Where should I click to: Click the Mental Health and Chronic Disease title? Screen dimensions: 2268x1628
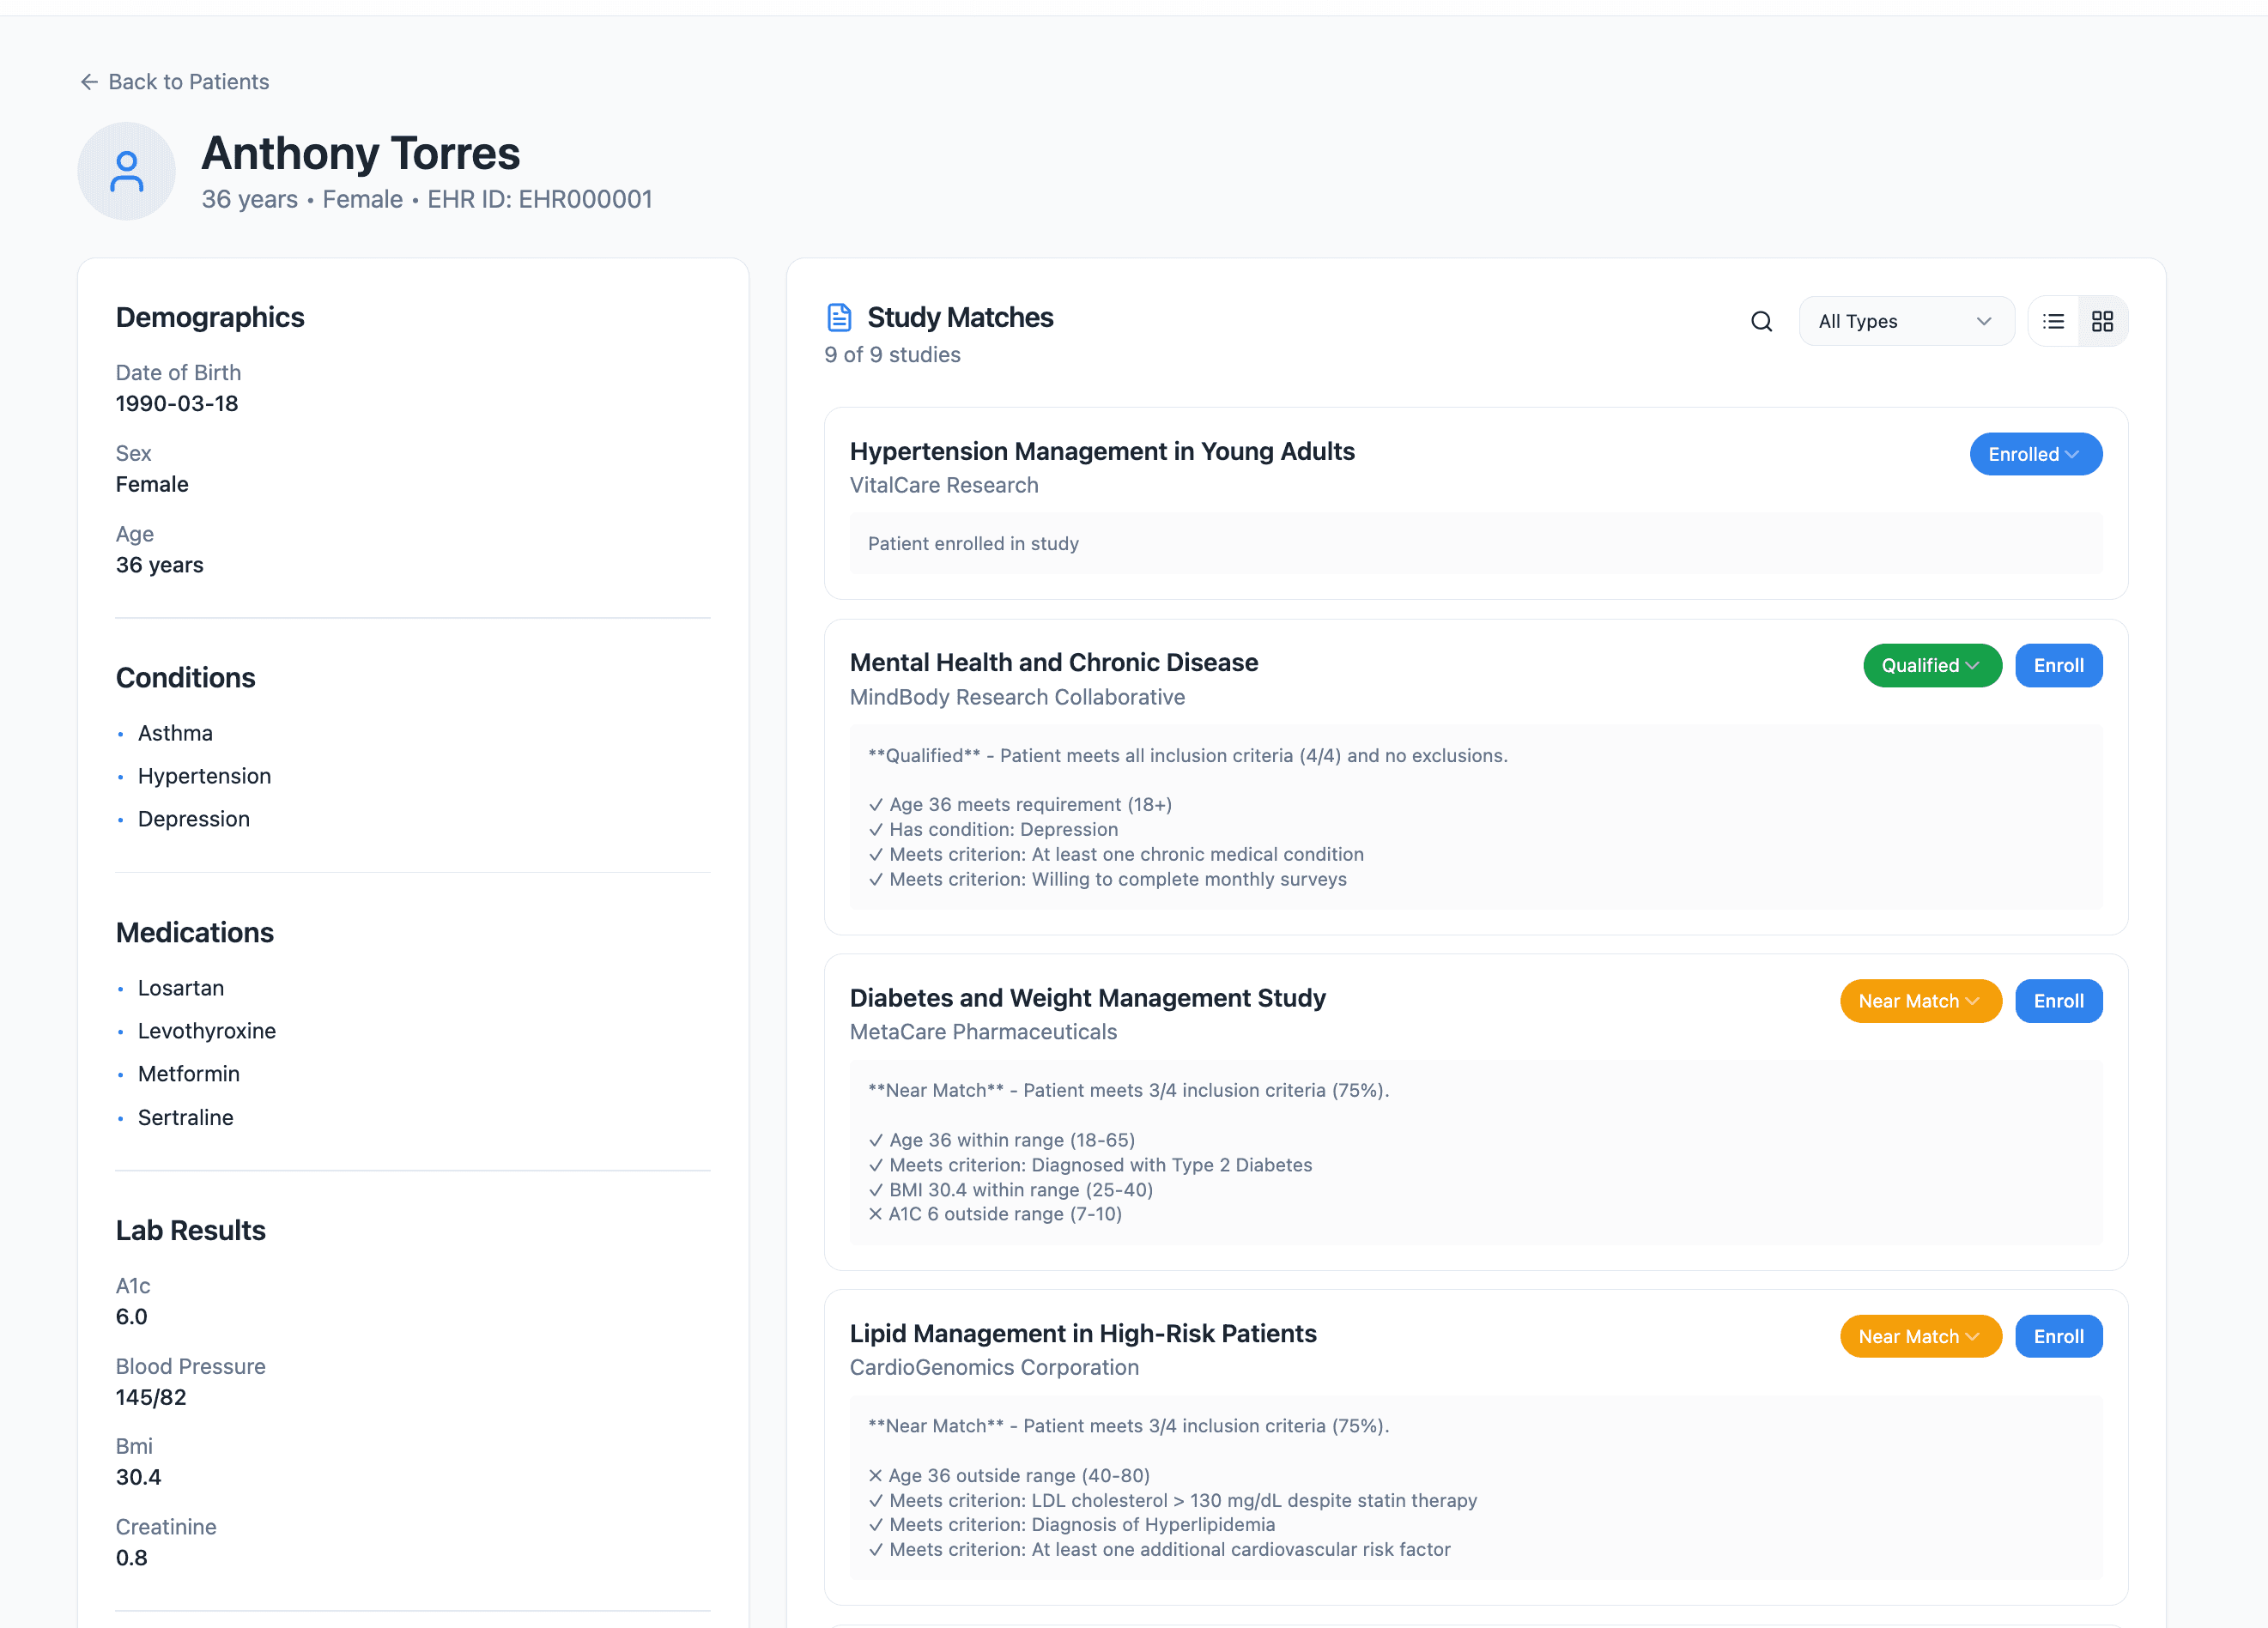(1053, 662)
